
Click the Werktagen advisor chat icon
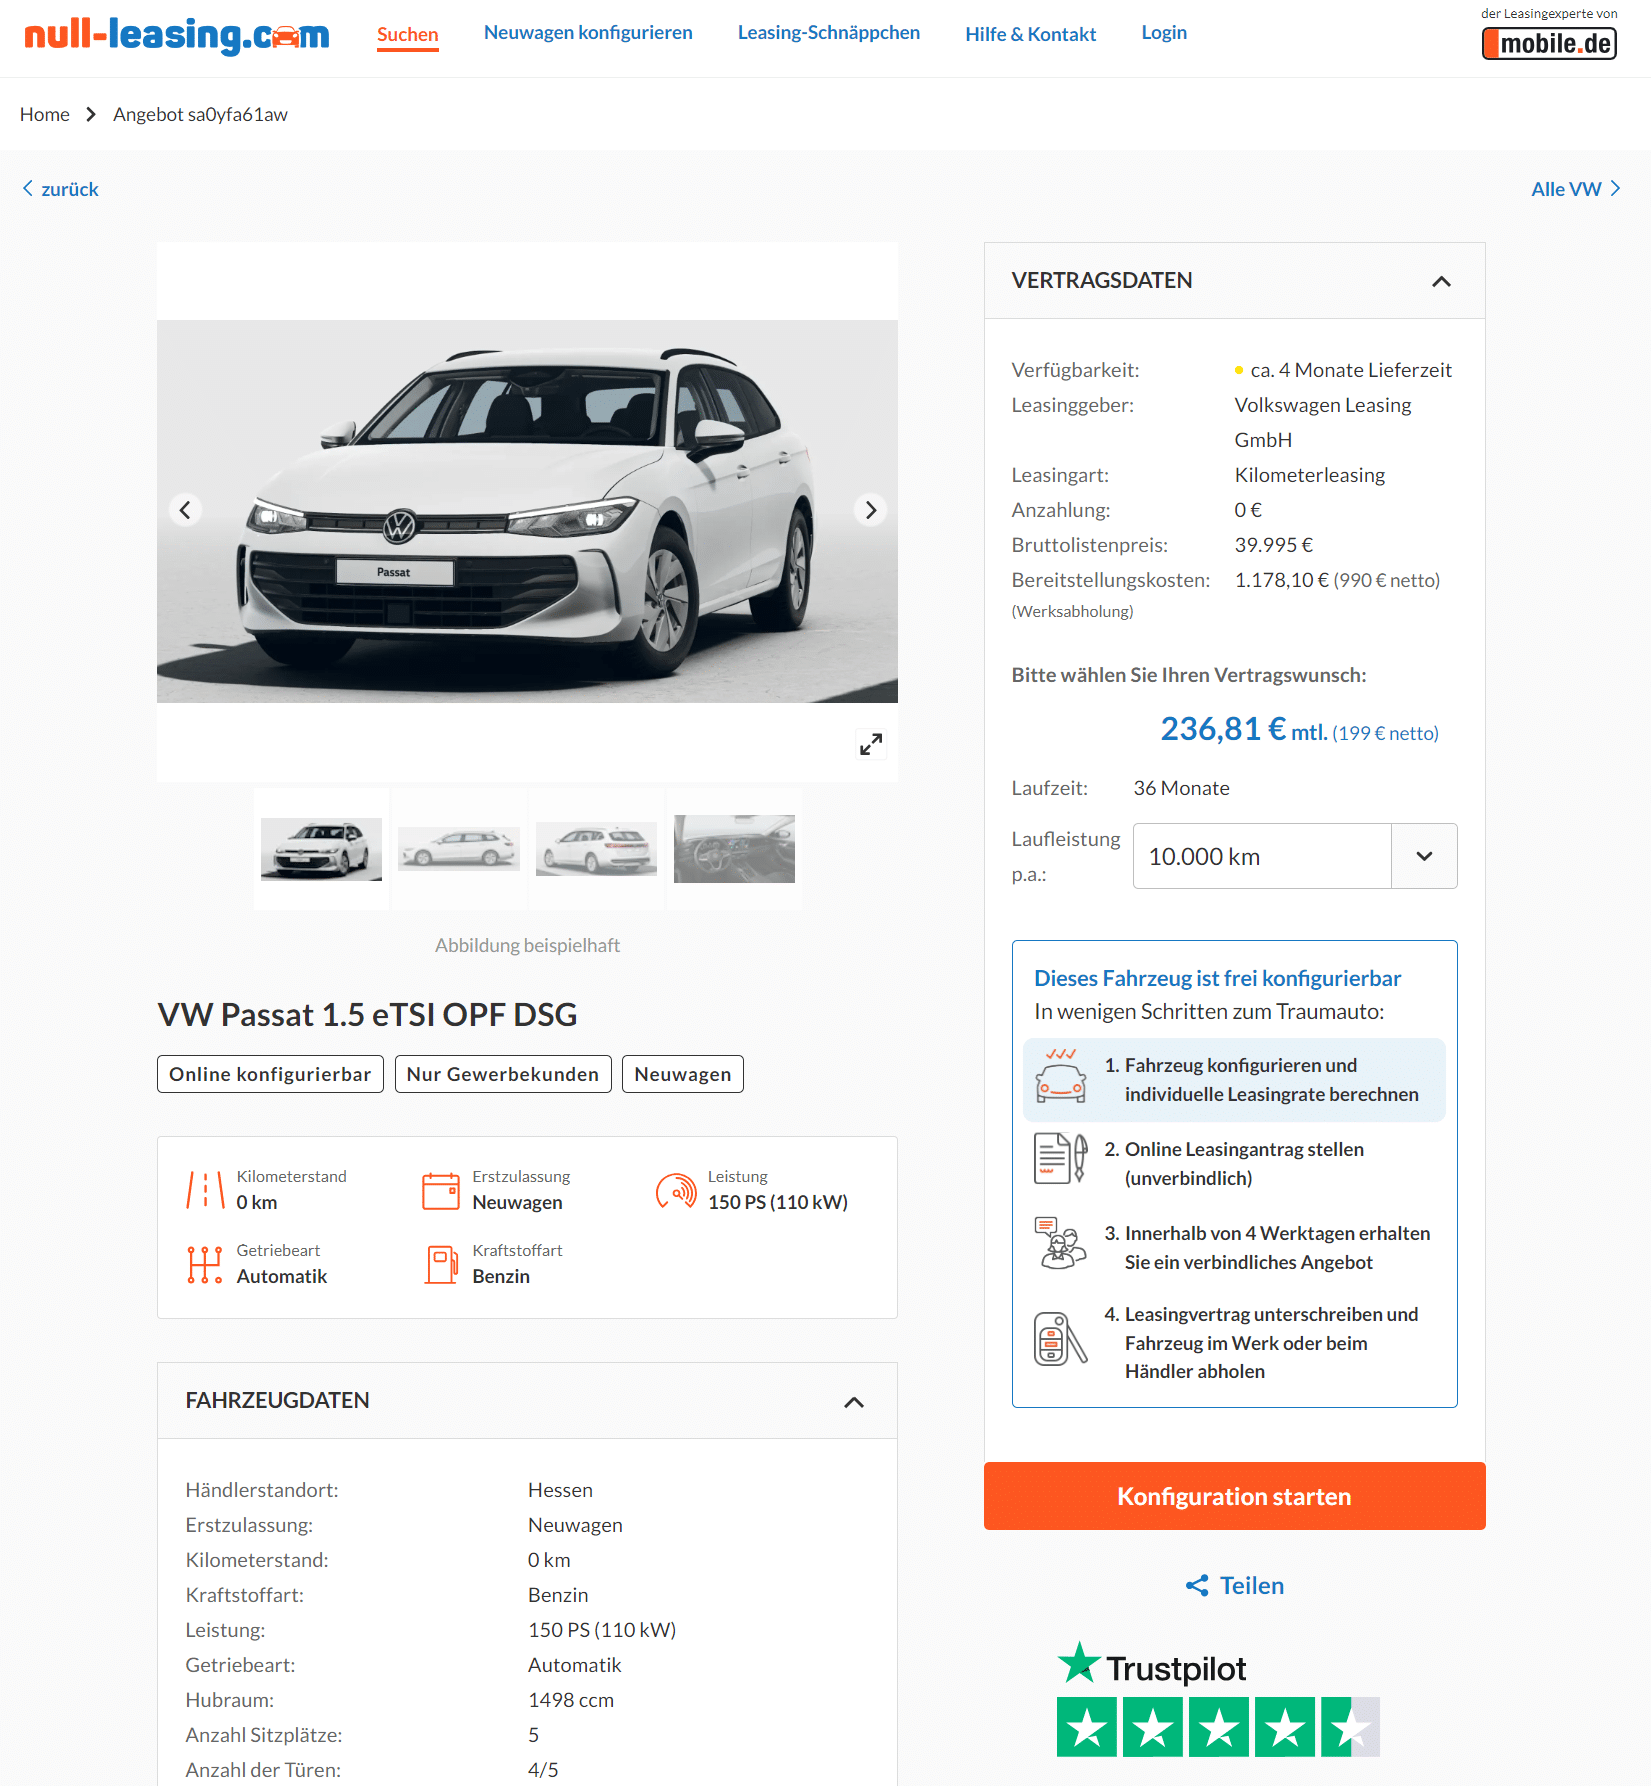coord(1061,1243)
